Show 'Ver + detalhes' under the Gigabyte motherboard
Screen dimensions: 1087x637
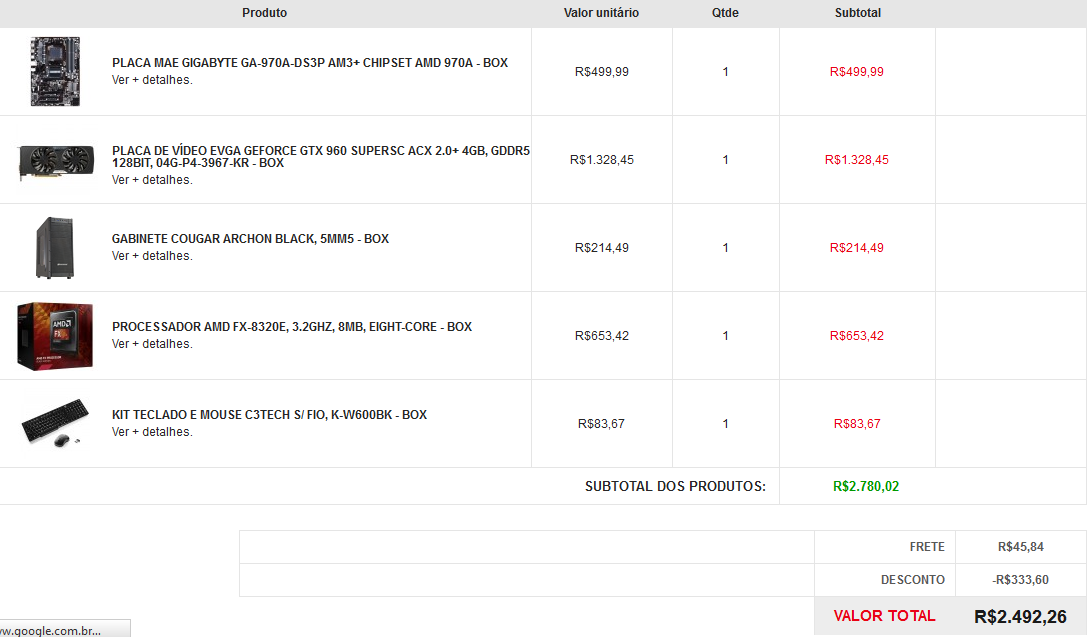[x=152, y=80]
